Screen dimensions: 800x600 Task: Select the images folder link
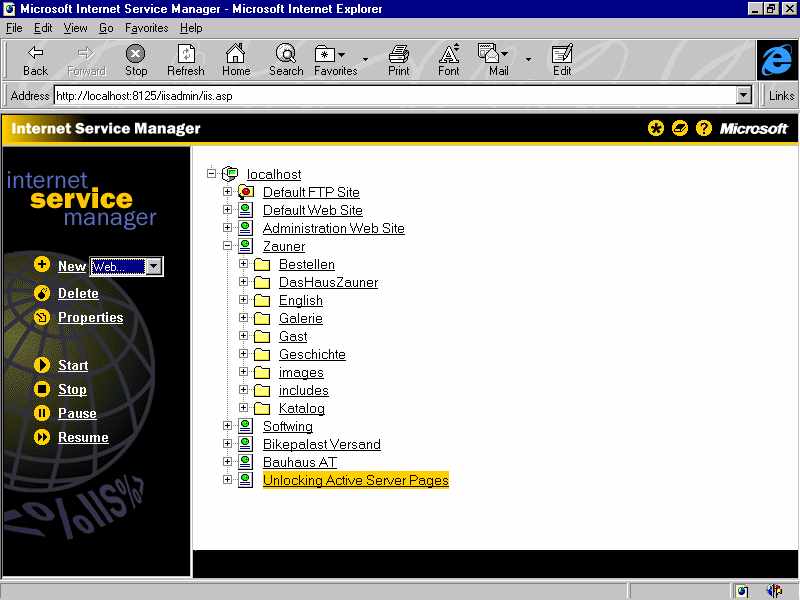tap(301, 372)
